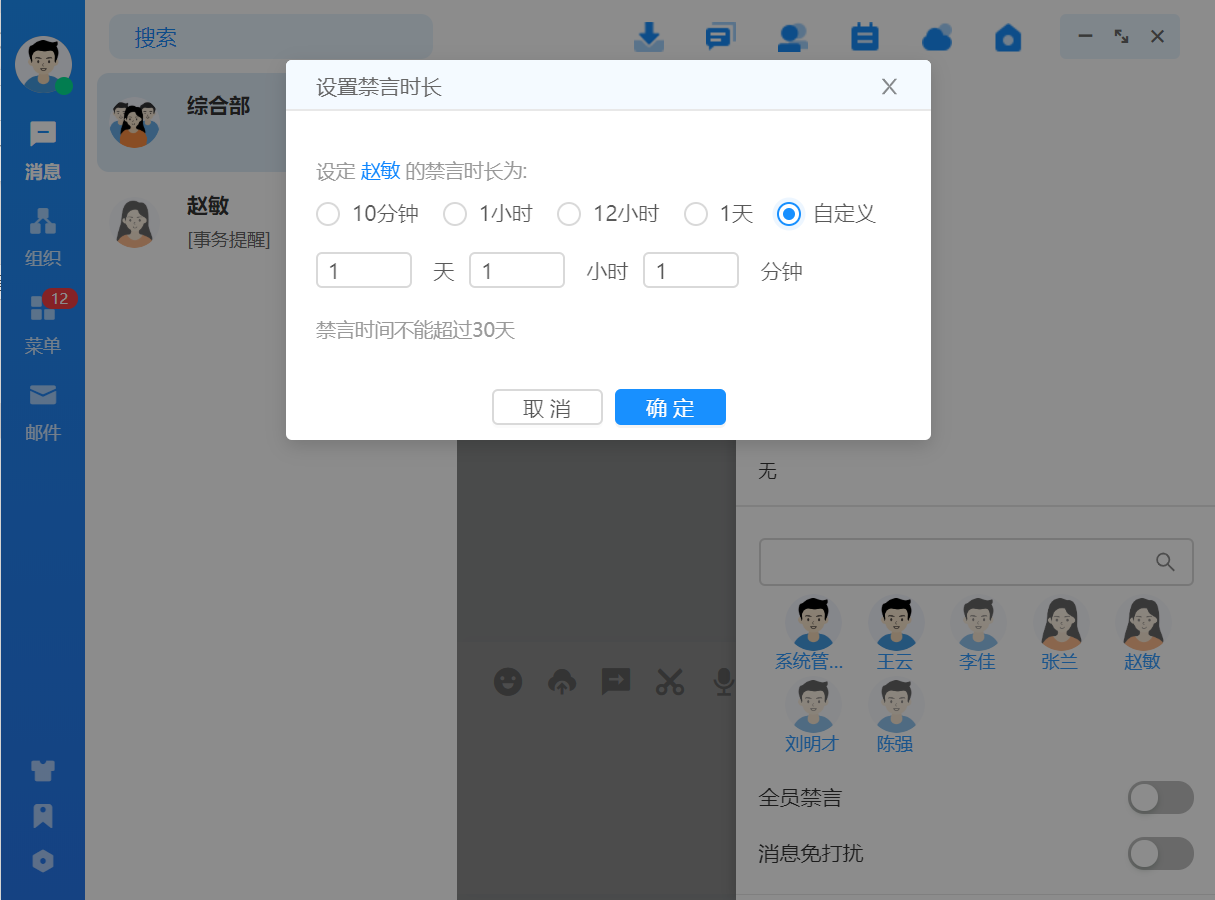Click the download inbox icon in top toolbar

coord(649,37)
